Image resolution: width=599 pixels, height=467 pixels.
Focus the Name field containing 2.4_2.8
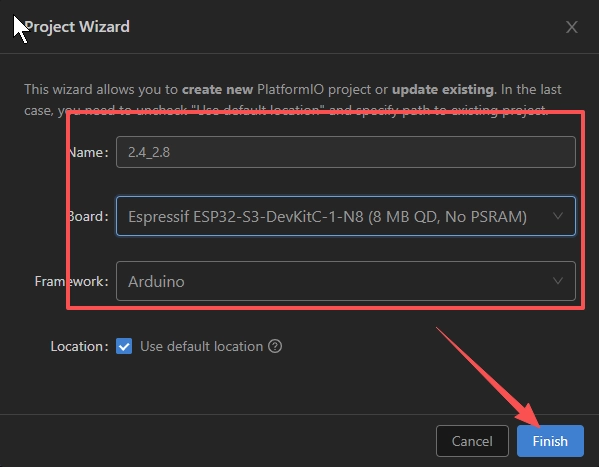click(346, 152)
